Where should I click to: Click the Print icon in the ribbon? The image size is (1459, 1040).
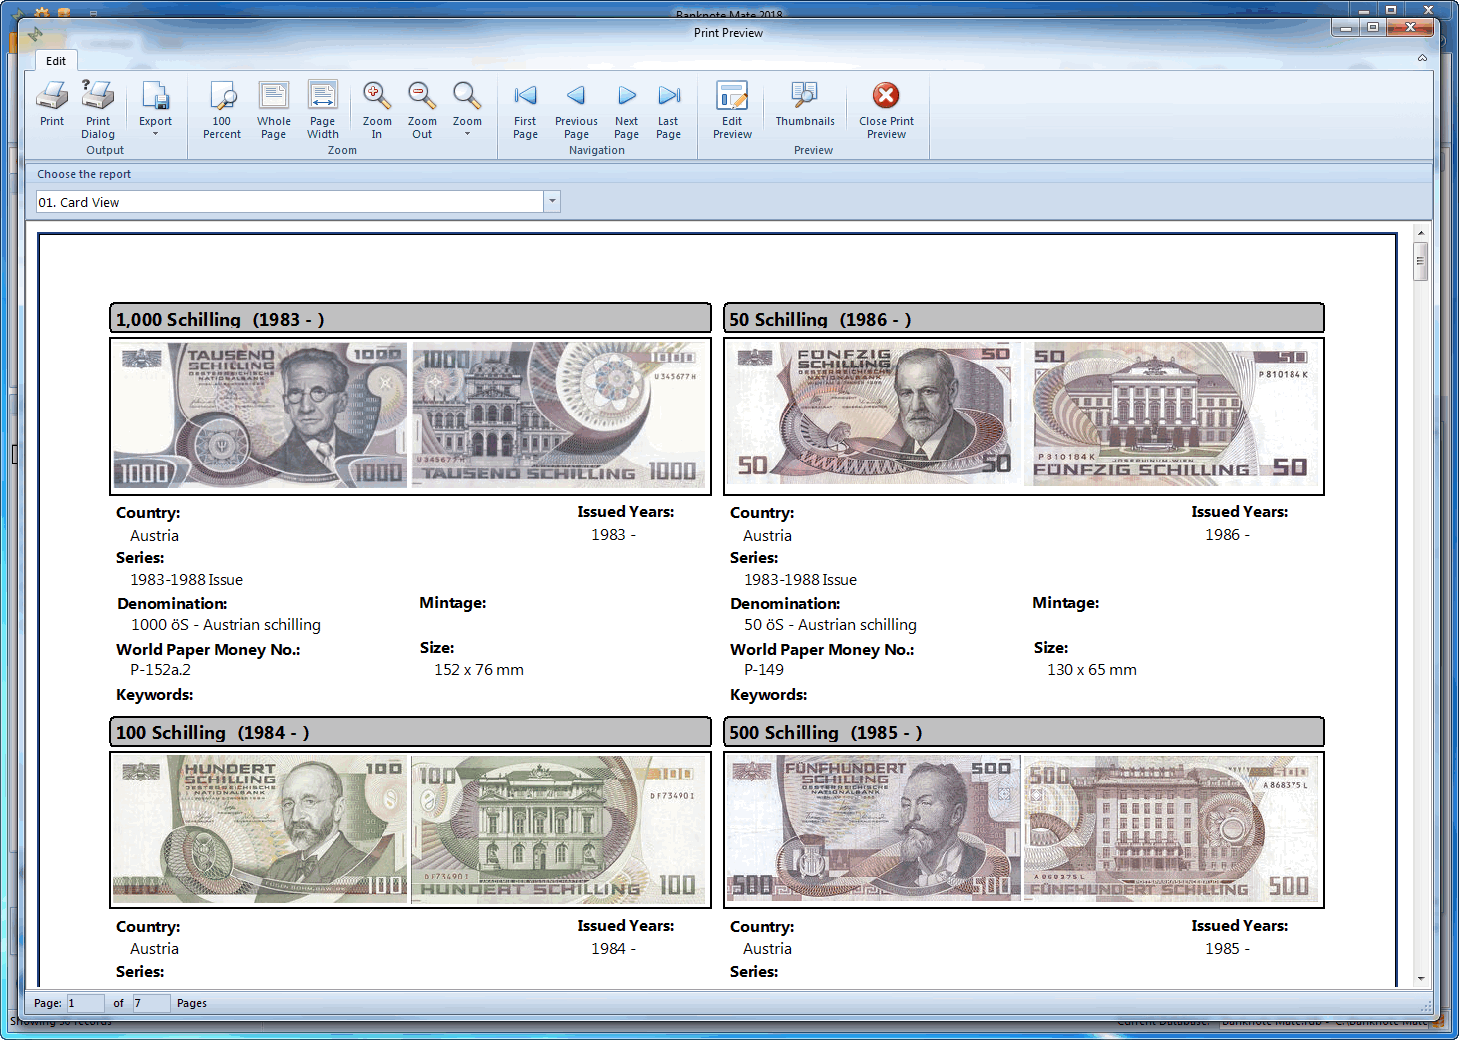[x=52, y=104]
